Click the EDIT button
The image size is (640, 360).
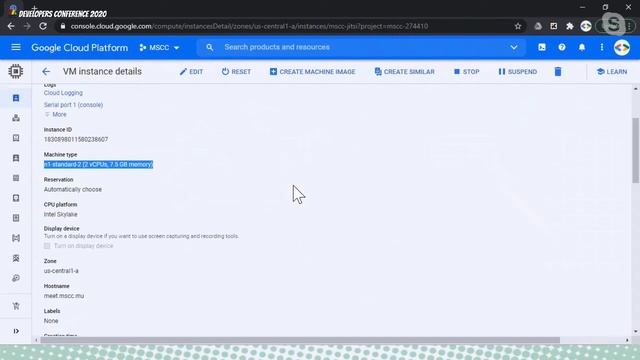(191, 72)
